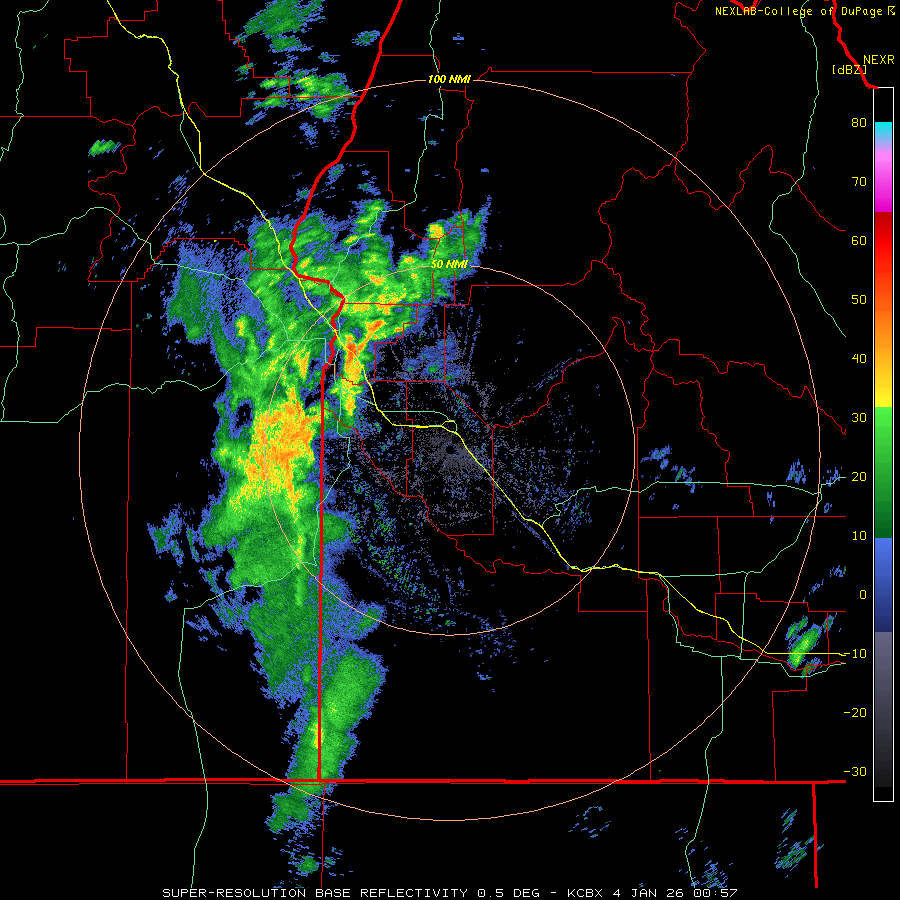
Task: Click the 30 value on the dBZ scale
Action: point(859,417)
